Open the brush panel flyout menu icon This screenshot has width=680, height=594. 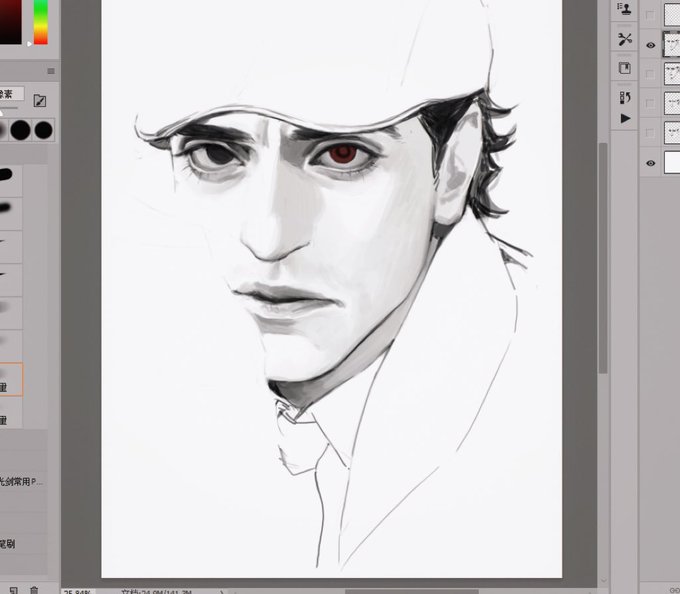[51, 71]
